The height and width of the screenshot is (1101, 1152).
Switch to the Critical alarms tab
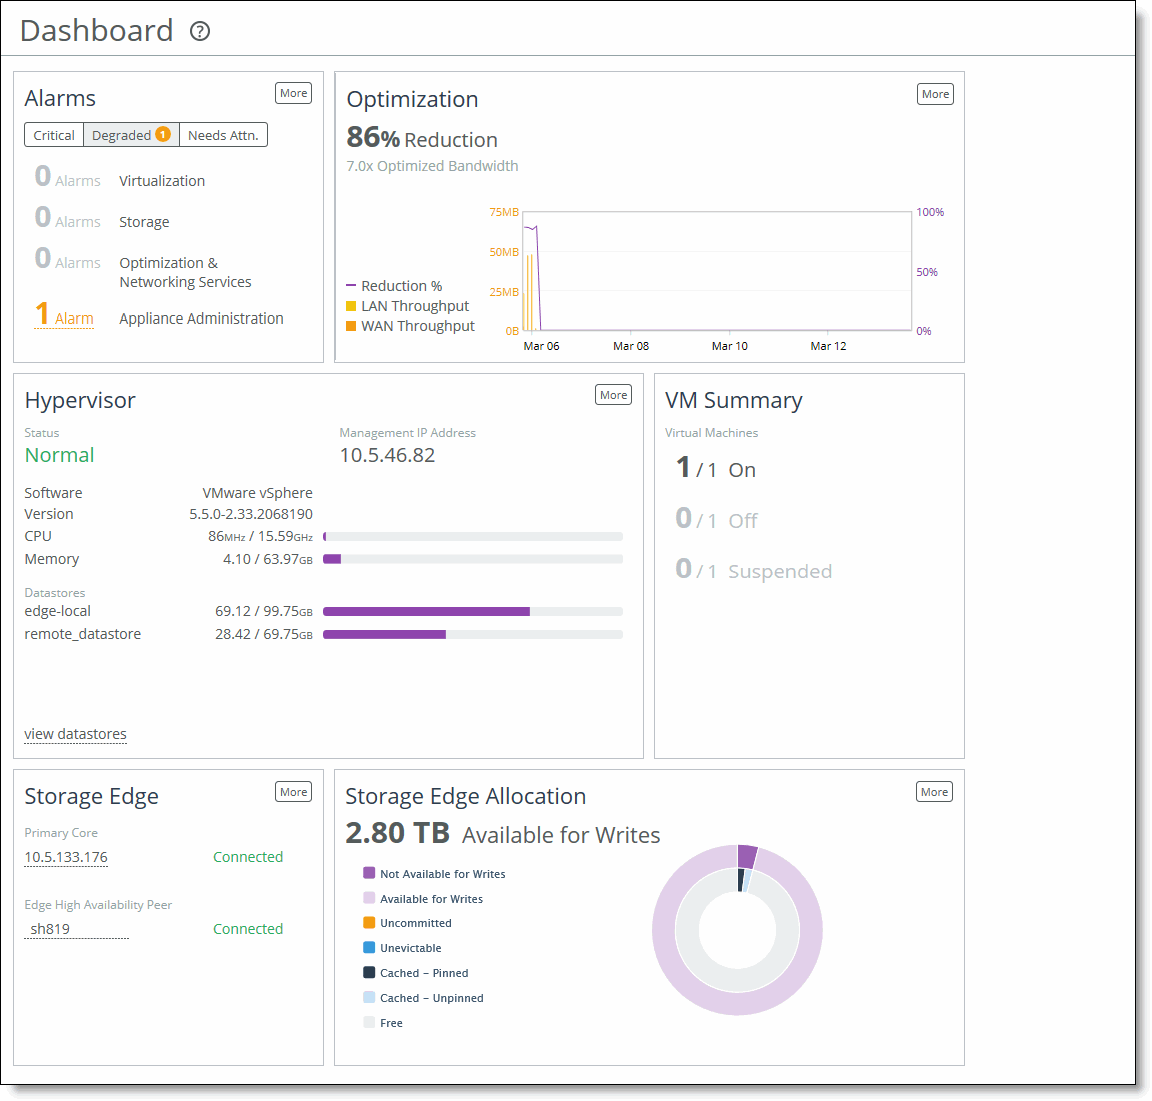[x=53, y=134]
